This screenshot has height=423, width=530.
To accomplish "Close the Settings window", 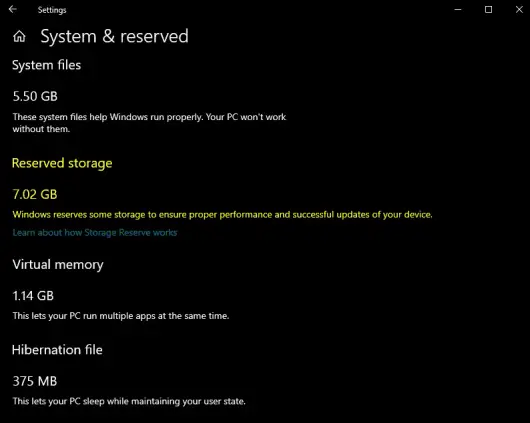I will pos(519,9).
